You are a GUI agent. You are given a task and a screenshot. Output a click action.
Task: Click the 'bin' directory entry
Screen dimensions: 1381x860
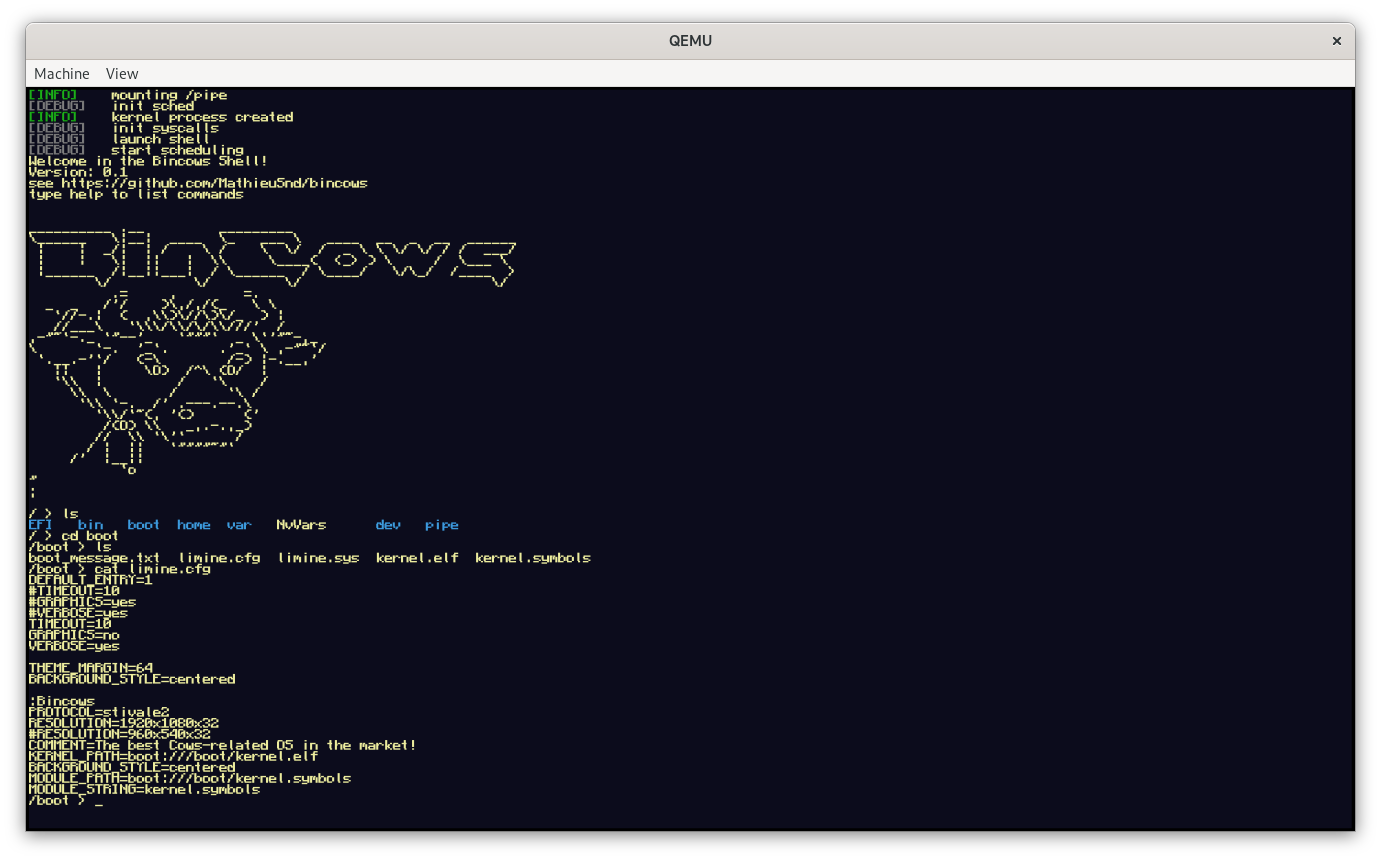91,525
